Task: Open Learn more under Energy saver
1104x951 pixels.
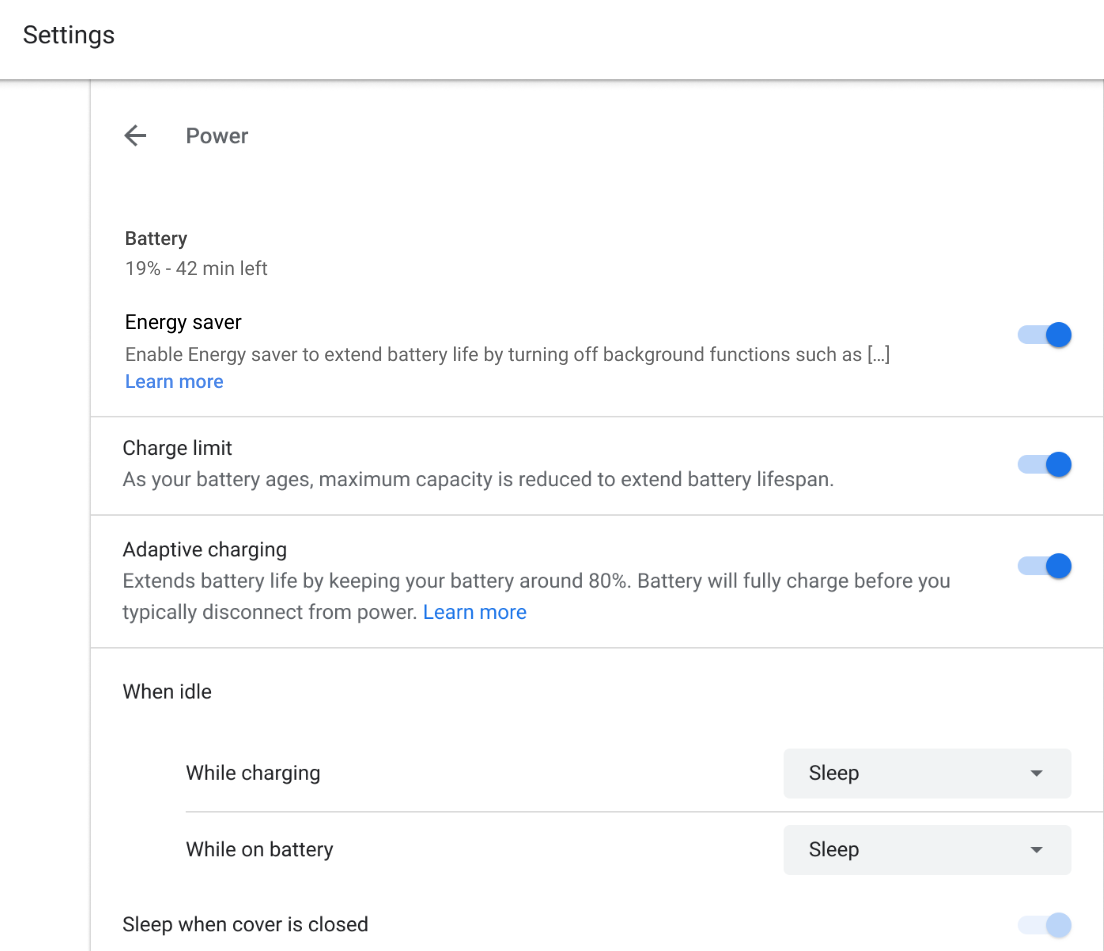Action: (x=174, y=382)
